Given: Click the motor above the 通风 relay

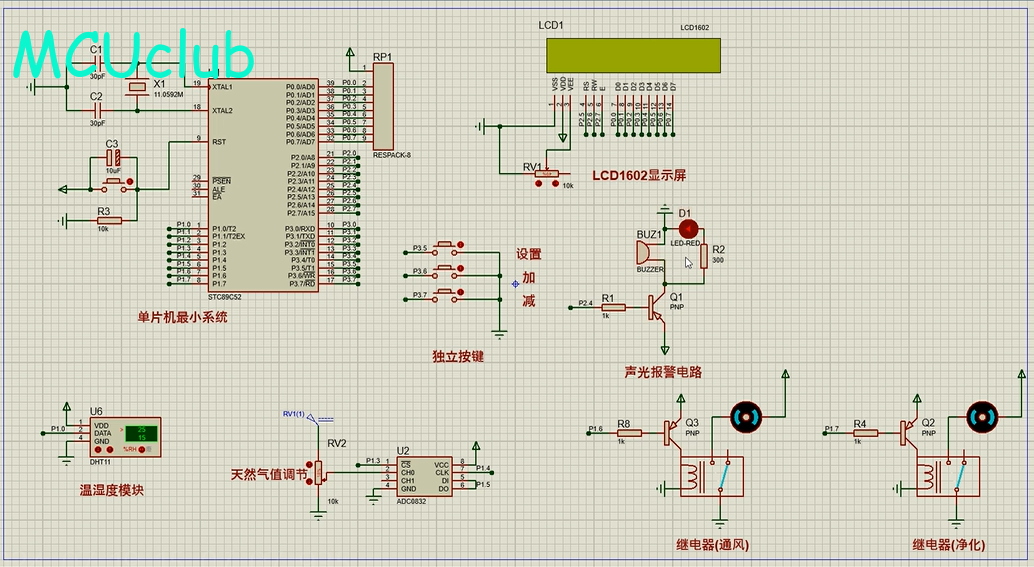Looking at the screenshot, I should (744, 416).
